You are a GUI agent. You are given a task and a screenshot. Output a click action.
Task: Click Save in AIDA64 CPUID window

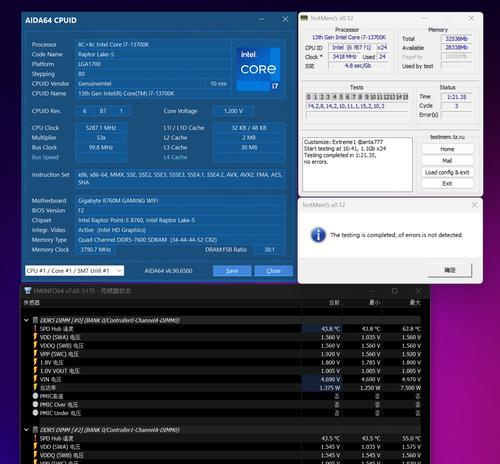[x=232, y=271]
